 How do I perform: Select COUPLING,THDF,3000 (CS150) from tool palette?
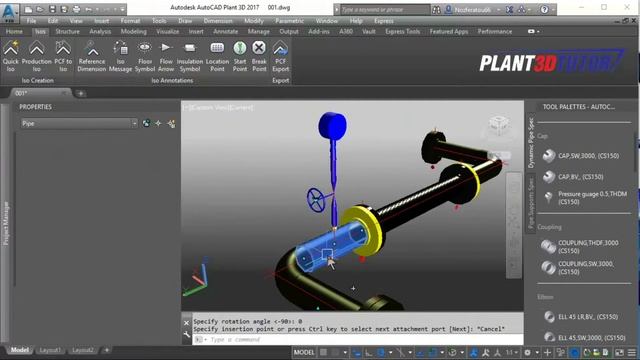pyautogui.click(x=580, y=247)
